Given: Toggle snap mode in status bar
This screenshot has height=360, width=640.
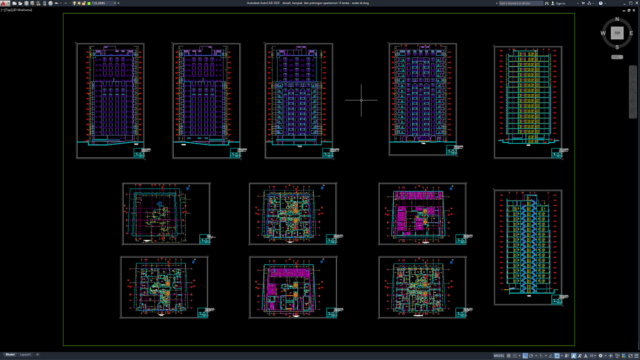Looking at the screenshot, I should coord(515,356).
